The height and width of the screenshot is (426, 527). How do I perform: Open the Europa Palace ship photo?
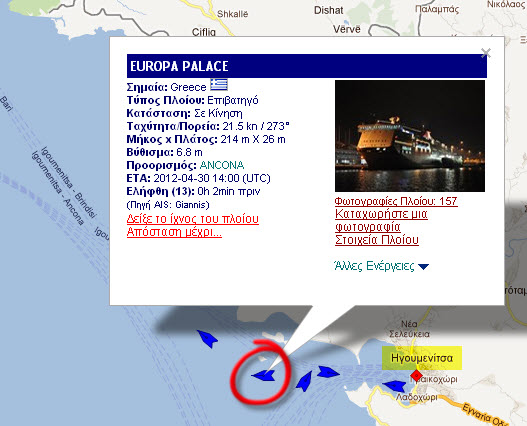coord(410,136)
